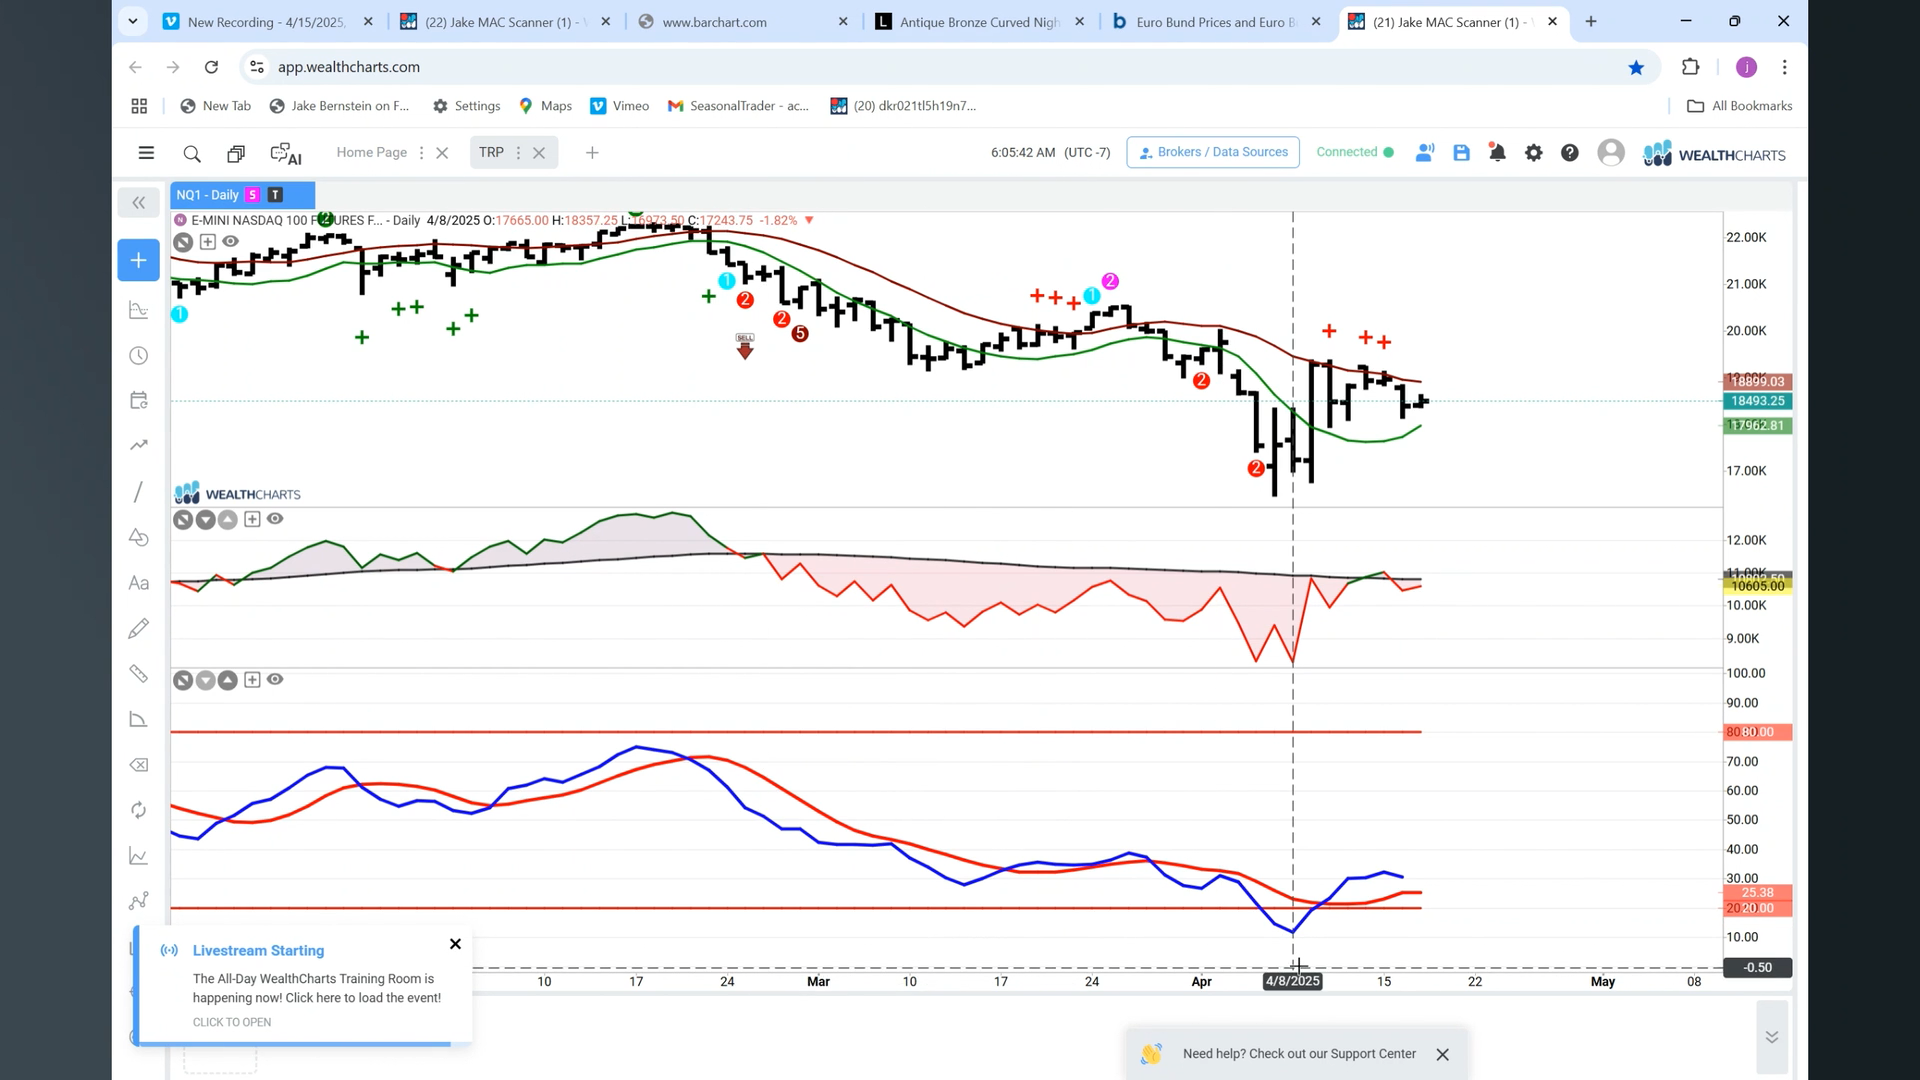Open the indicators curve icon in sidebar

pyautogui.click(x=139, y=310)
